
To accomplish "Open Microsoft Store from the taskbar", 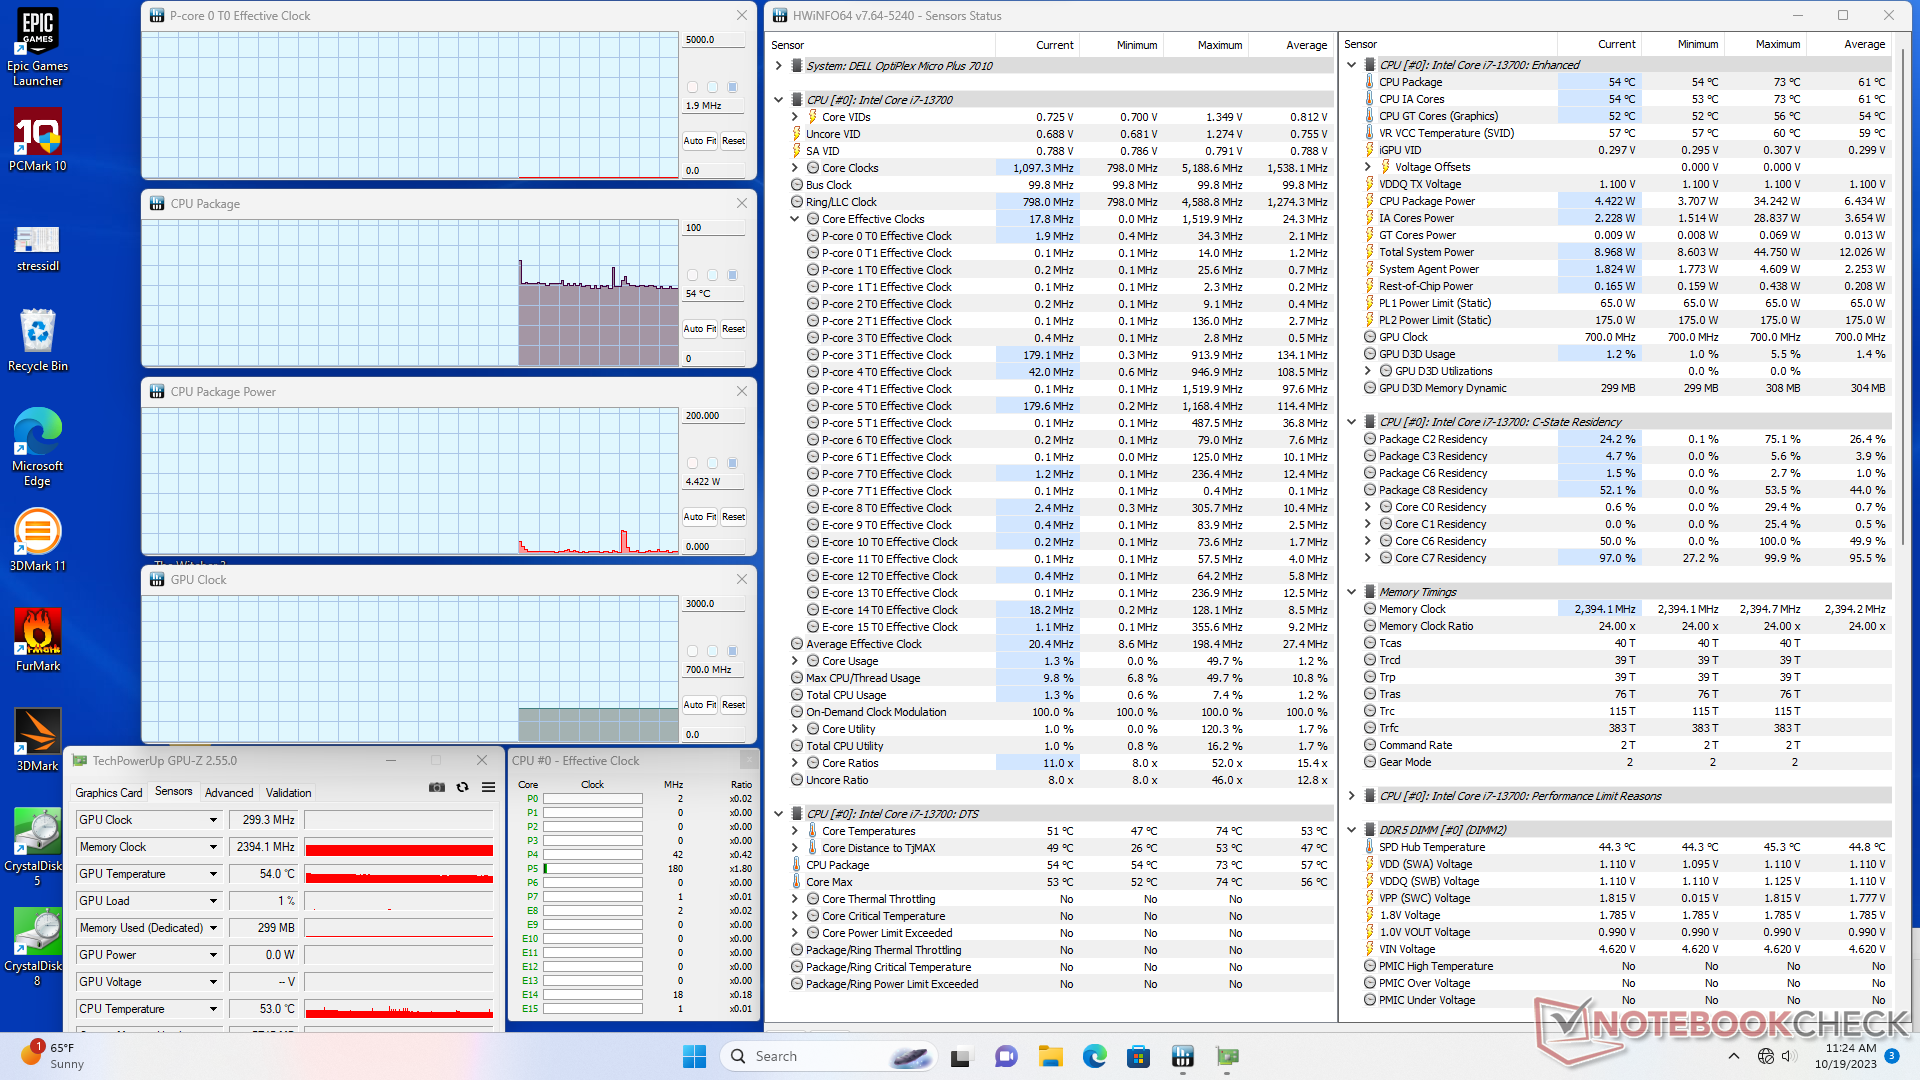I will pos(1138,1056).
